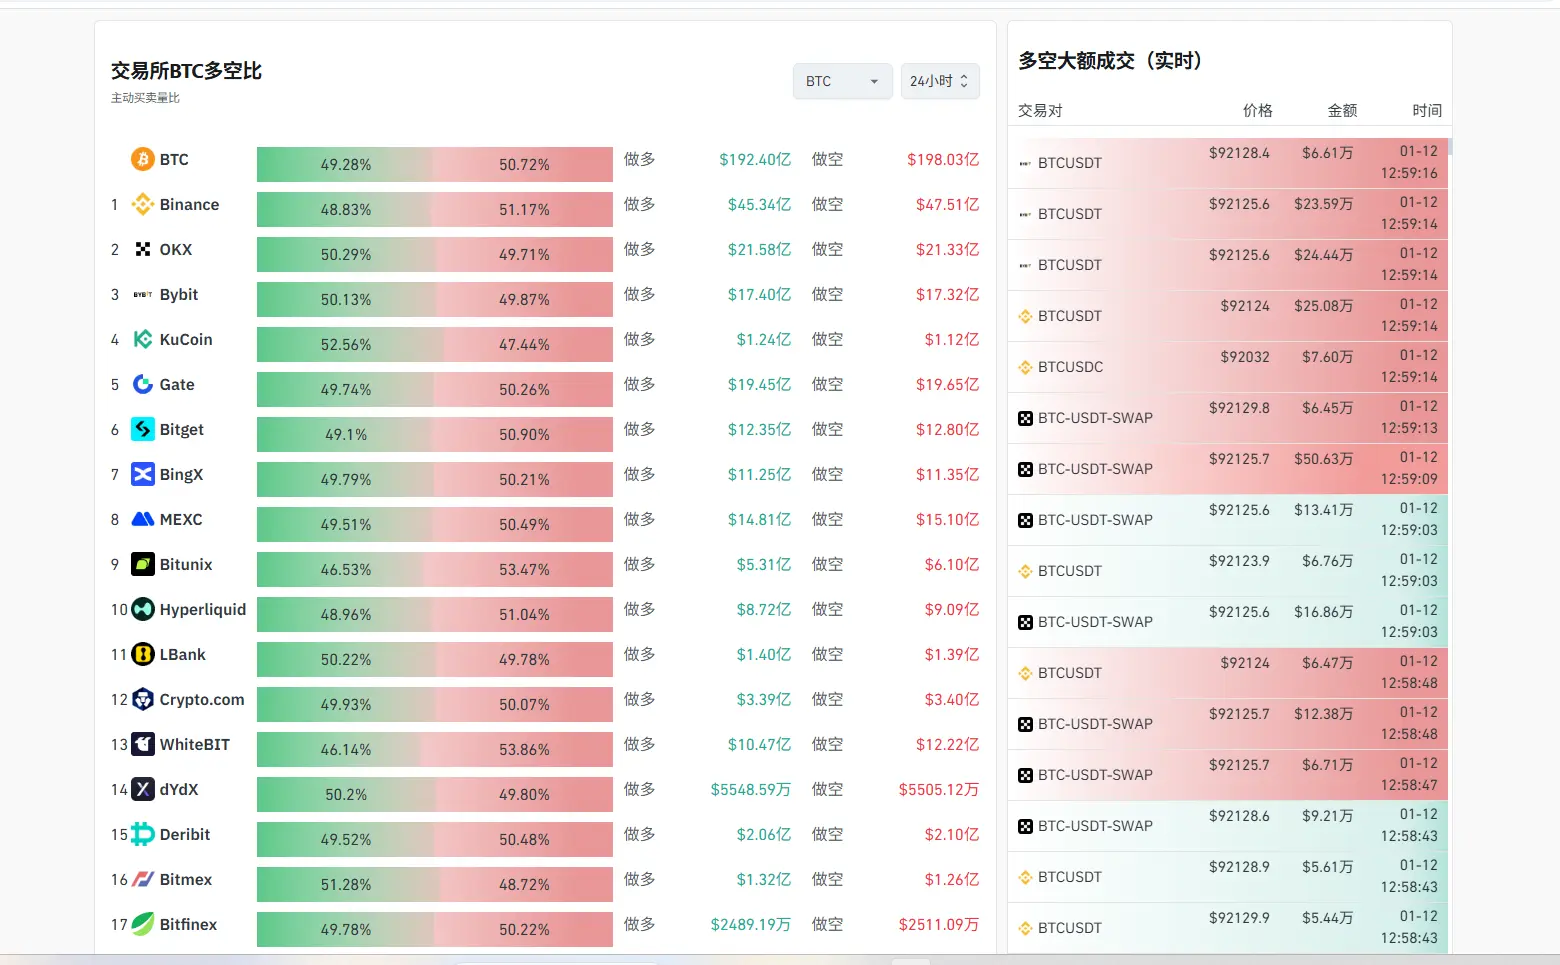Click the exchange icon in the $92129.9 trade row

tap(1025, 928)
